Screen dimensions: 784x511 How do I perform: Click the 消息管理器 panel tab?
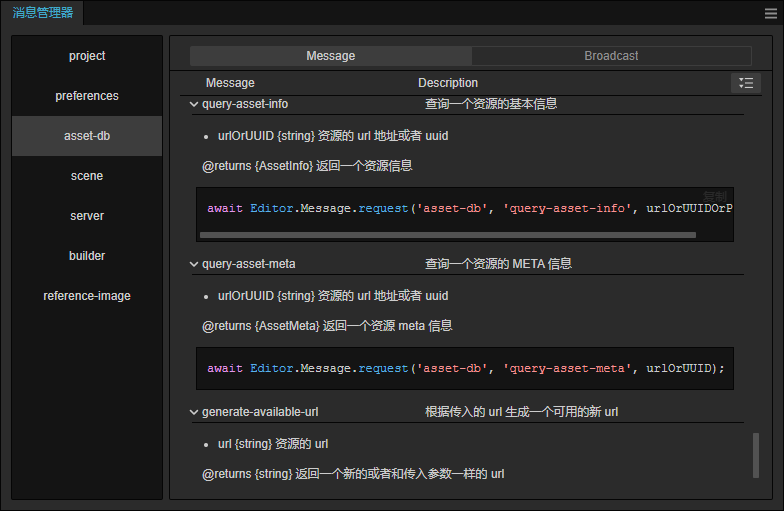[43, 13]
